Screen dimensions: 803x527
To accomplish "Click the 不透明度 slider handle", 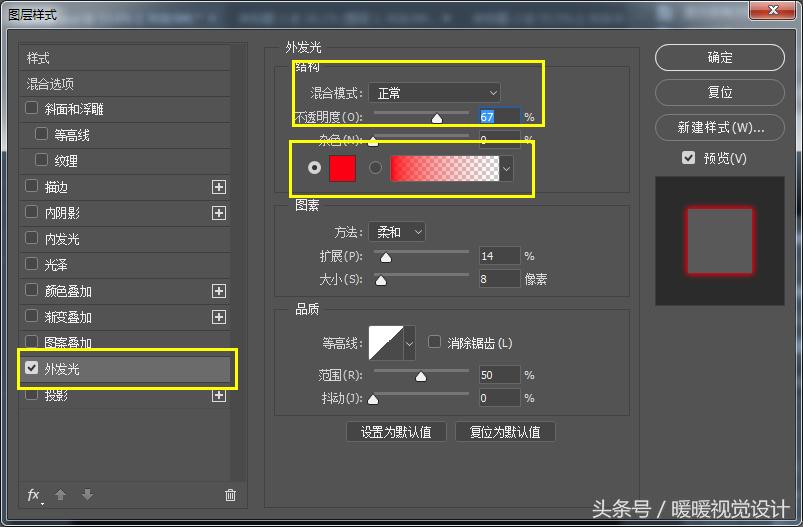I will (437, 119).
